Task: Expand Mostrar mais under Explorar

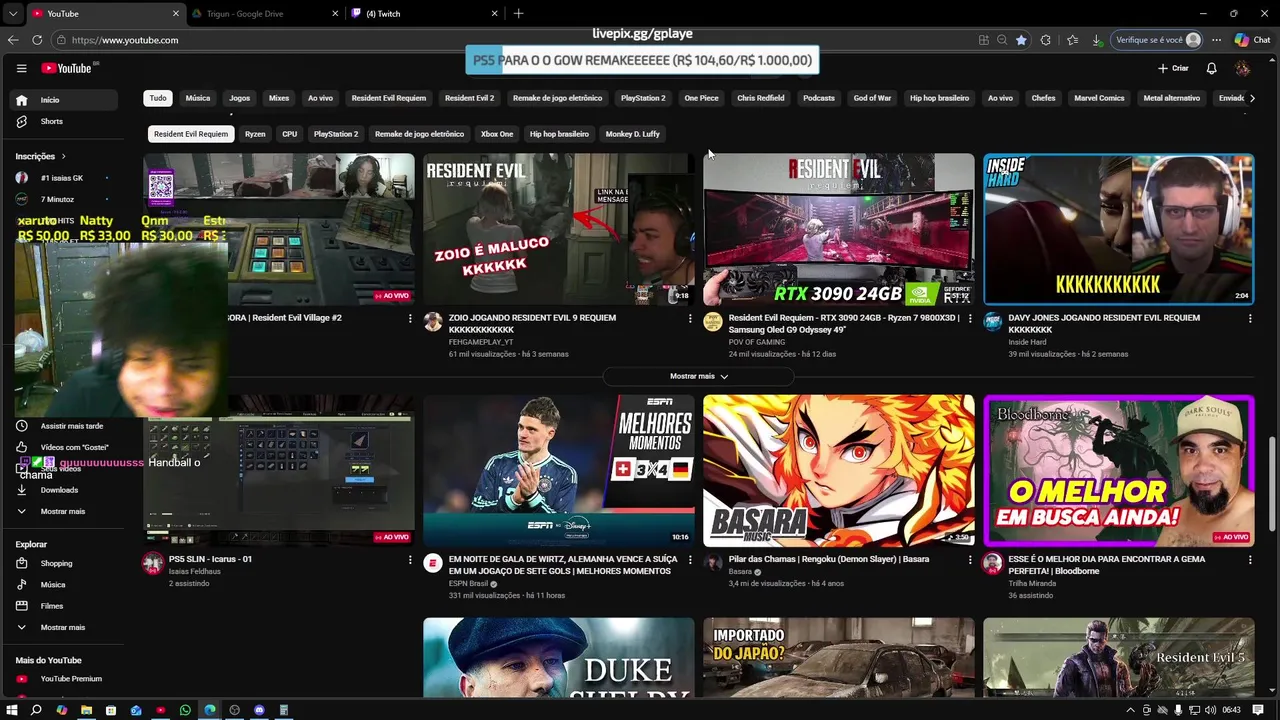Action: [63, 627]
